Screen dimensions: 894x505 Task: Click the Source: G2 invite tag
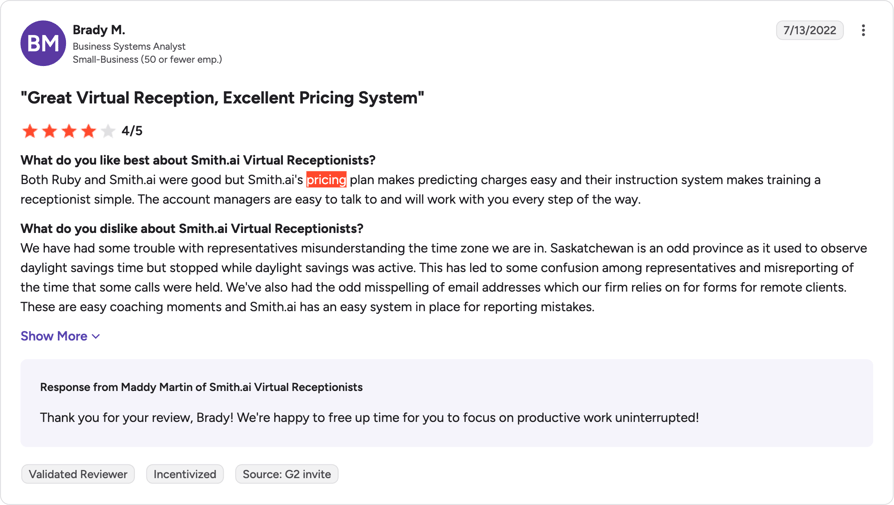pyautogui.click(x=287, y=474)
